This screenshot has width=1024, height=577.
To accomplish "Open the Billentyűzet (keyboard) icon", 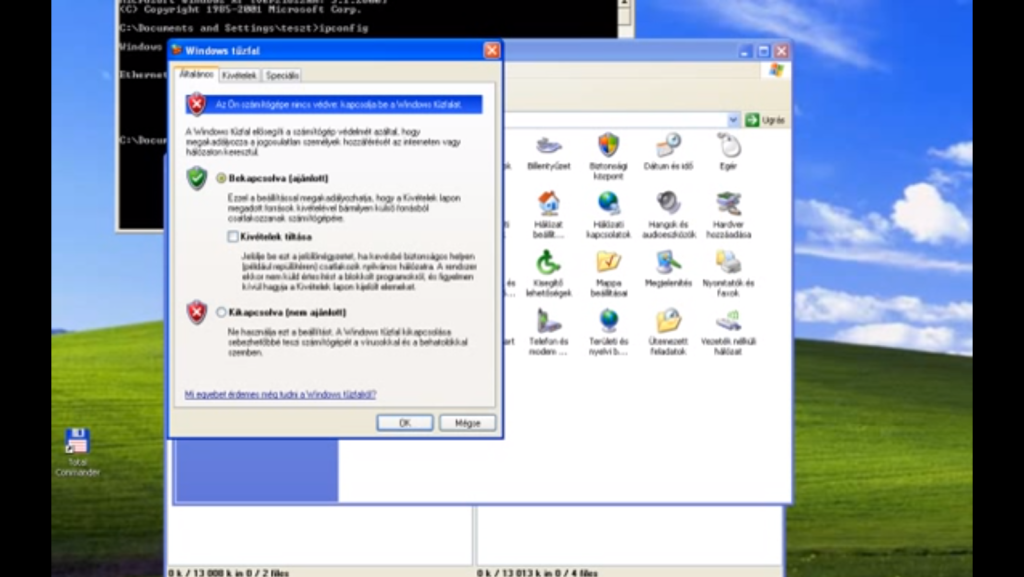I will (548, 147).
